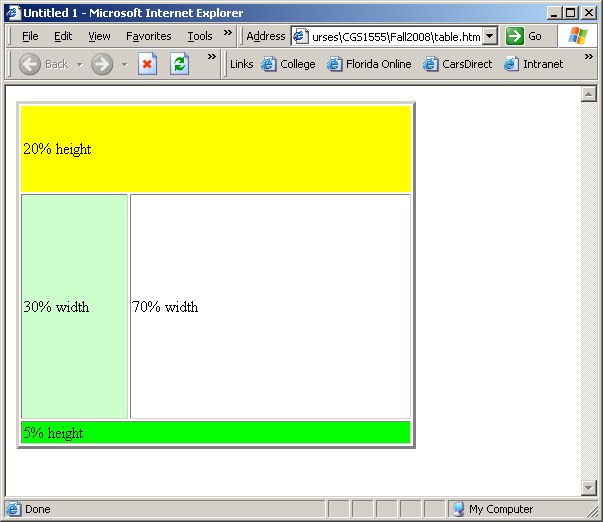Expand the Address bar dropdown list
The width and height of the screenshot is (603, 522).
pos(489,36)
